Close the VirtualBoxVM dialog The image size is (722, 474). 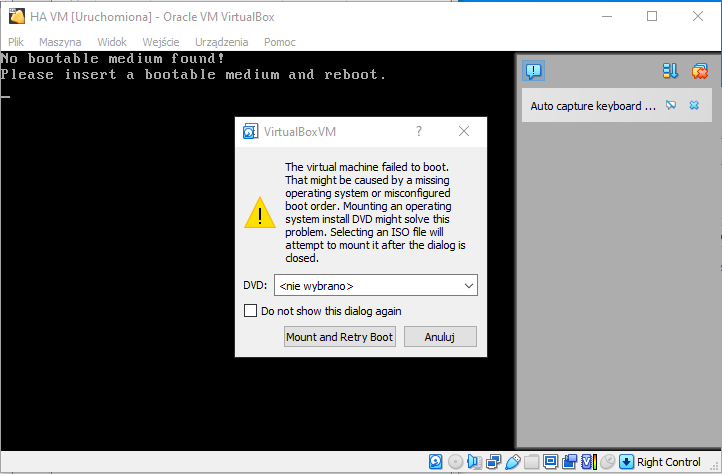tap(464, 131)
